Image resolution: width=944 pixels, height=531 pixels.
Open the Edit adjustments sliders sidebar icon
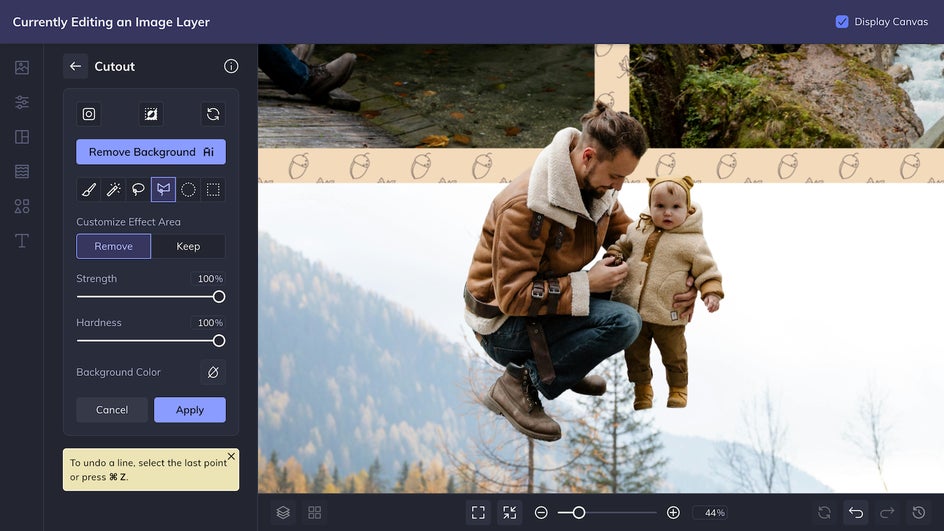[x=22, y=102]
